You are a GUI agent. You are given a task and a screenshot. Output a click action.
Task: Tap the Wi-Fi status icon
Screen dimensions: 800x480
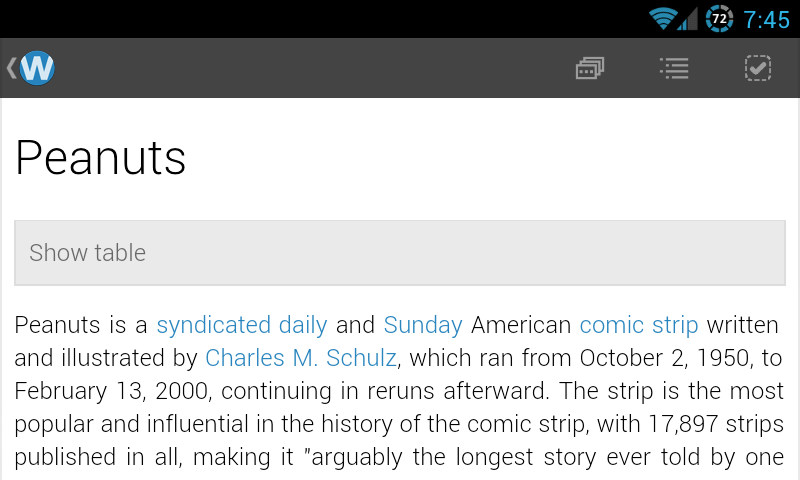662,18
